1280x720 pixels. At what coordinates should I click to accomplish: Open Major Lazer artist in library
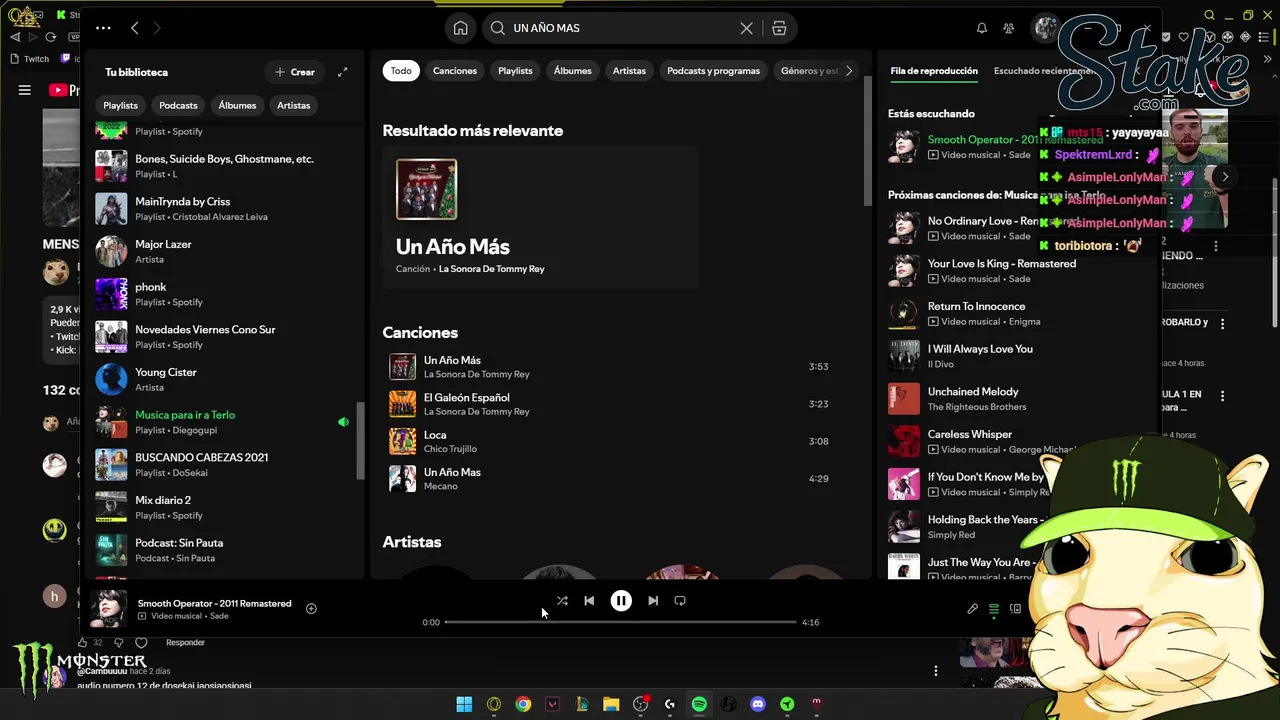coord(226,251)
